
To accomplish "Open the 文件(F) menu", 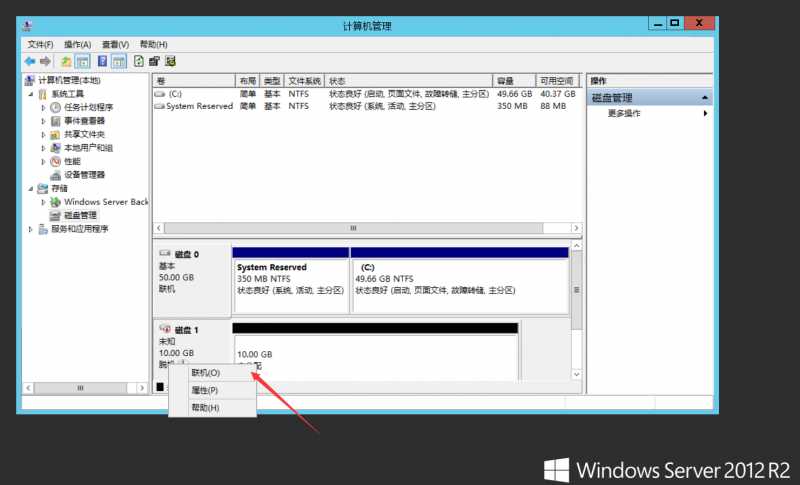I will tap(40, 44).
